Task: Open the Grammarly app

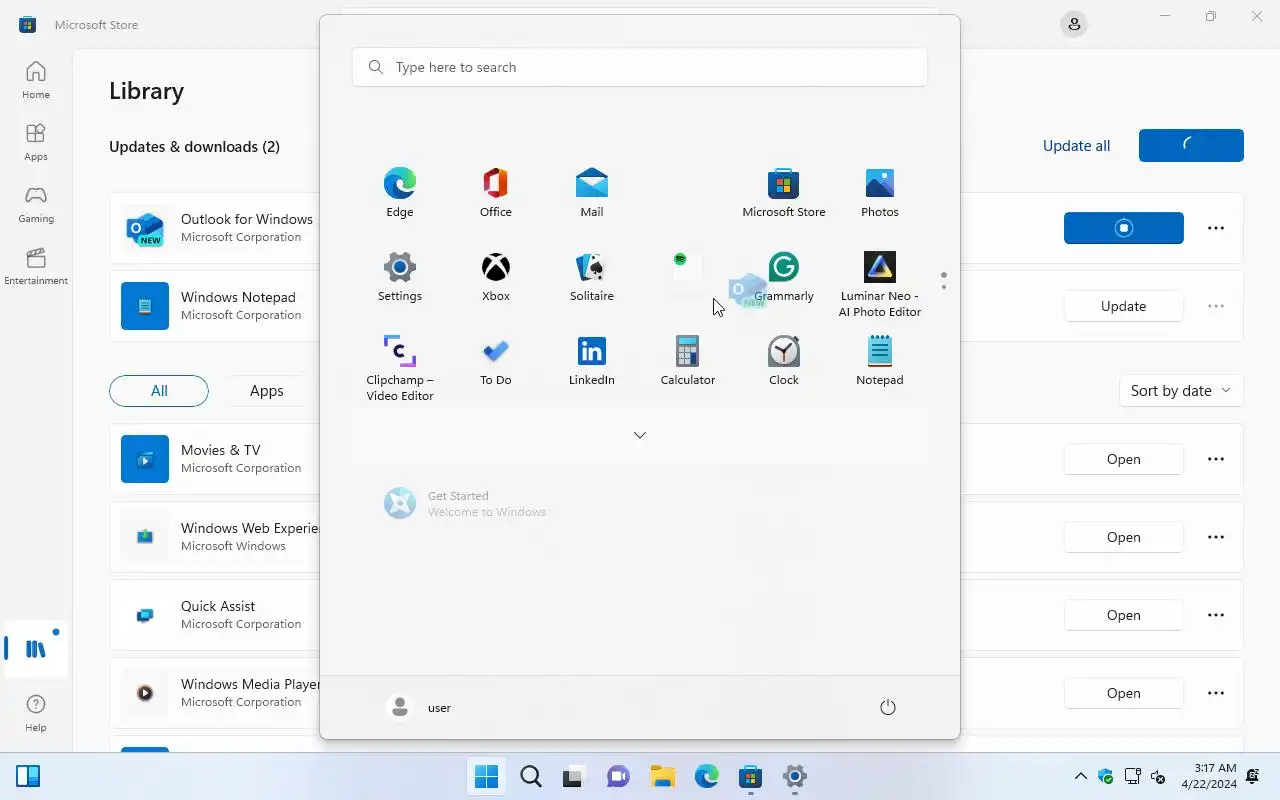Action: click(784, 276)
